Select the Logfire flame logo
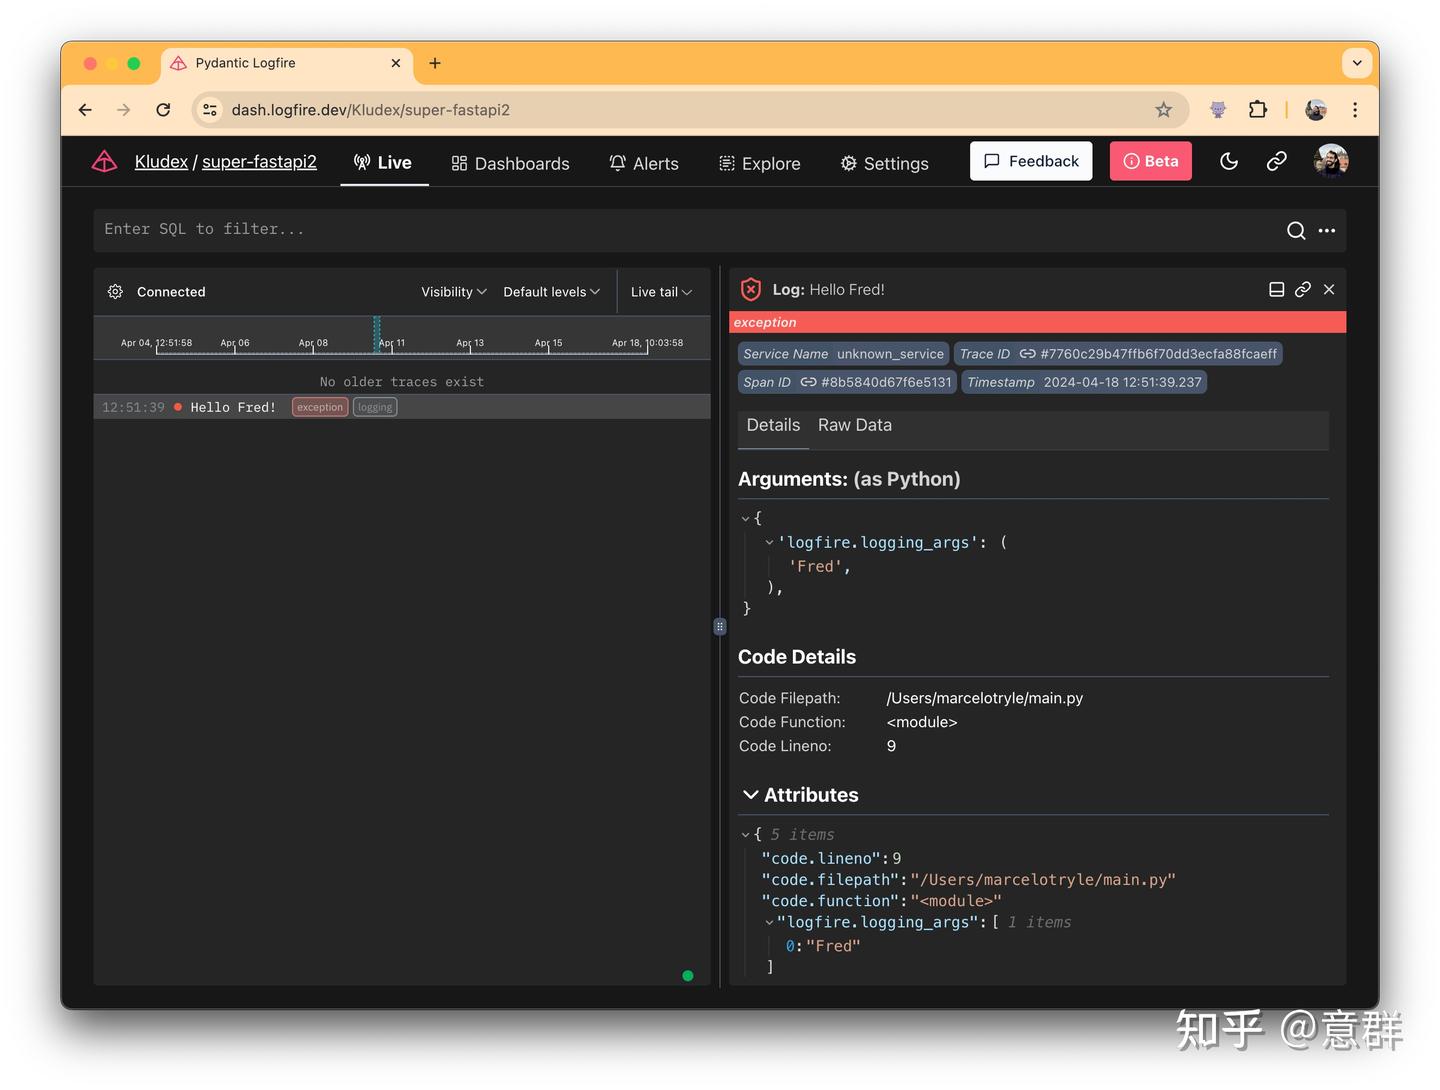 point(104,161)
